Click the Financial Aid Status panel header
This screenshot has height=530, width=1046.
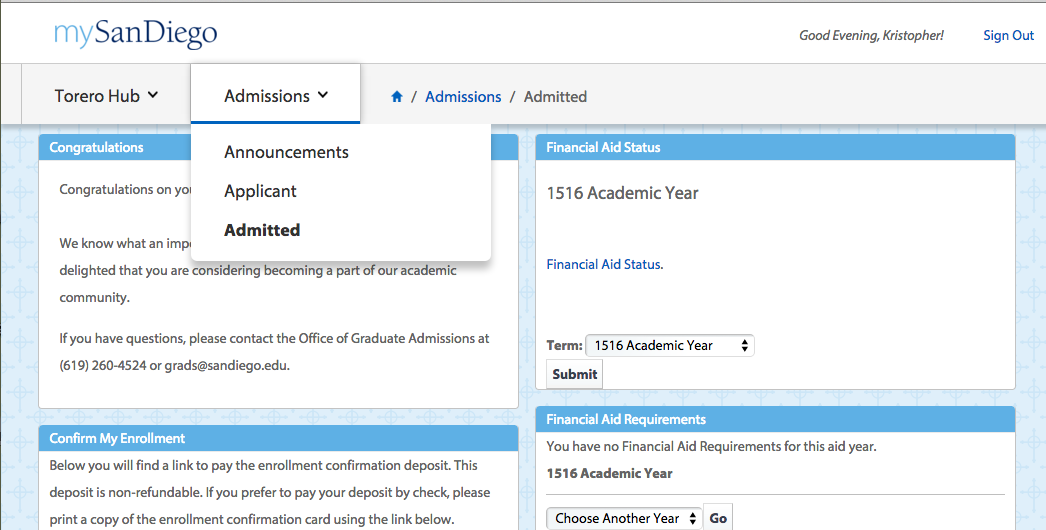775,148
